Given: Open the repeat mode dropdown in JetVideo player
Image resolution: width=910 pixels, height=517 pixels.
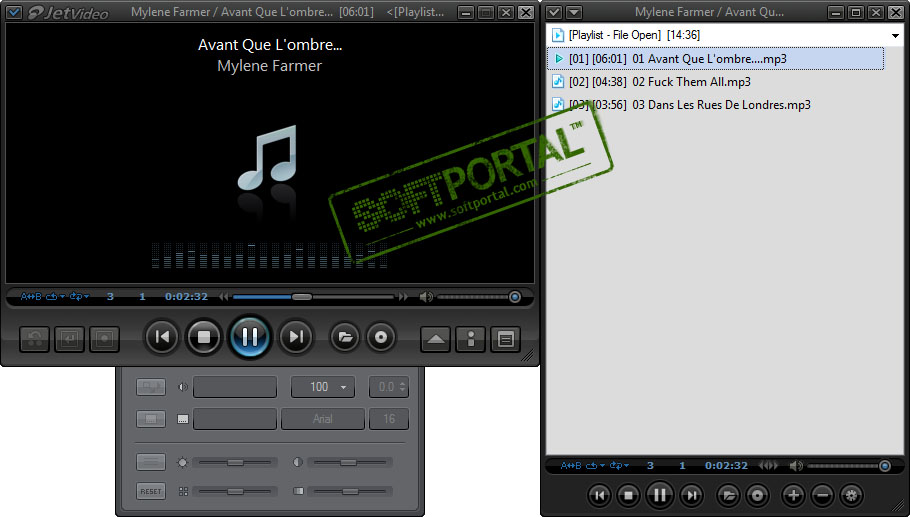Looking at the screenshot, I should coord(56,297).
